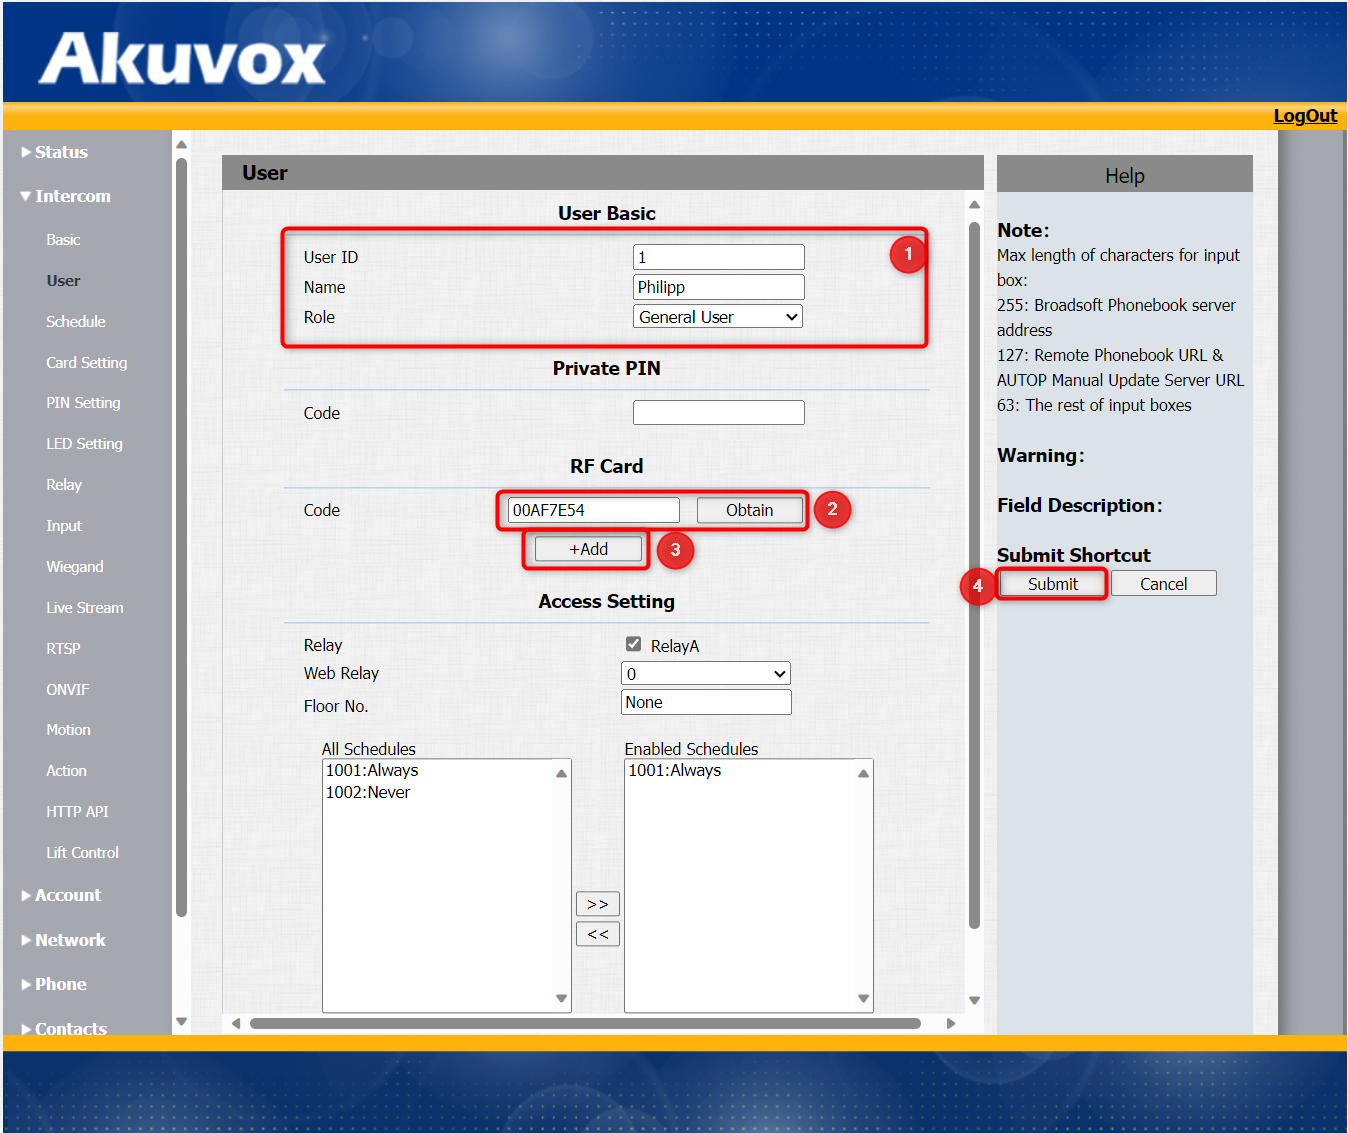1348x1133 pixels.
Task: Open the Role dropdown
Action: 717,316
